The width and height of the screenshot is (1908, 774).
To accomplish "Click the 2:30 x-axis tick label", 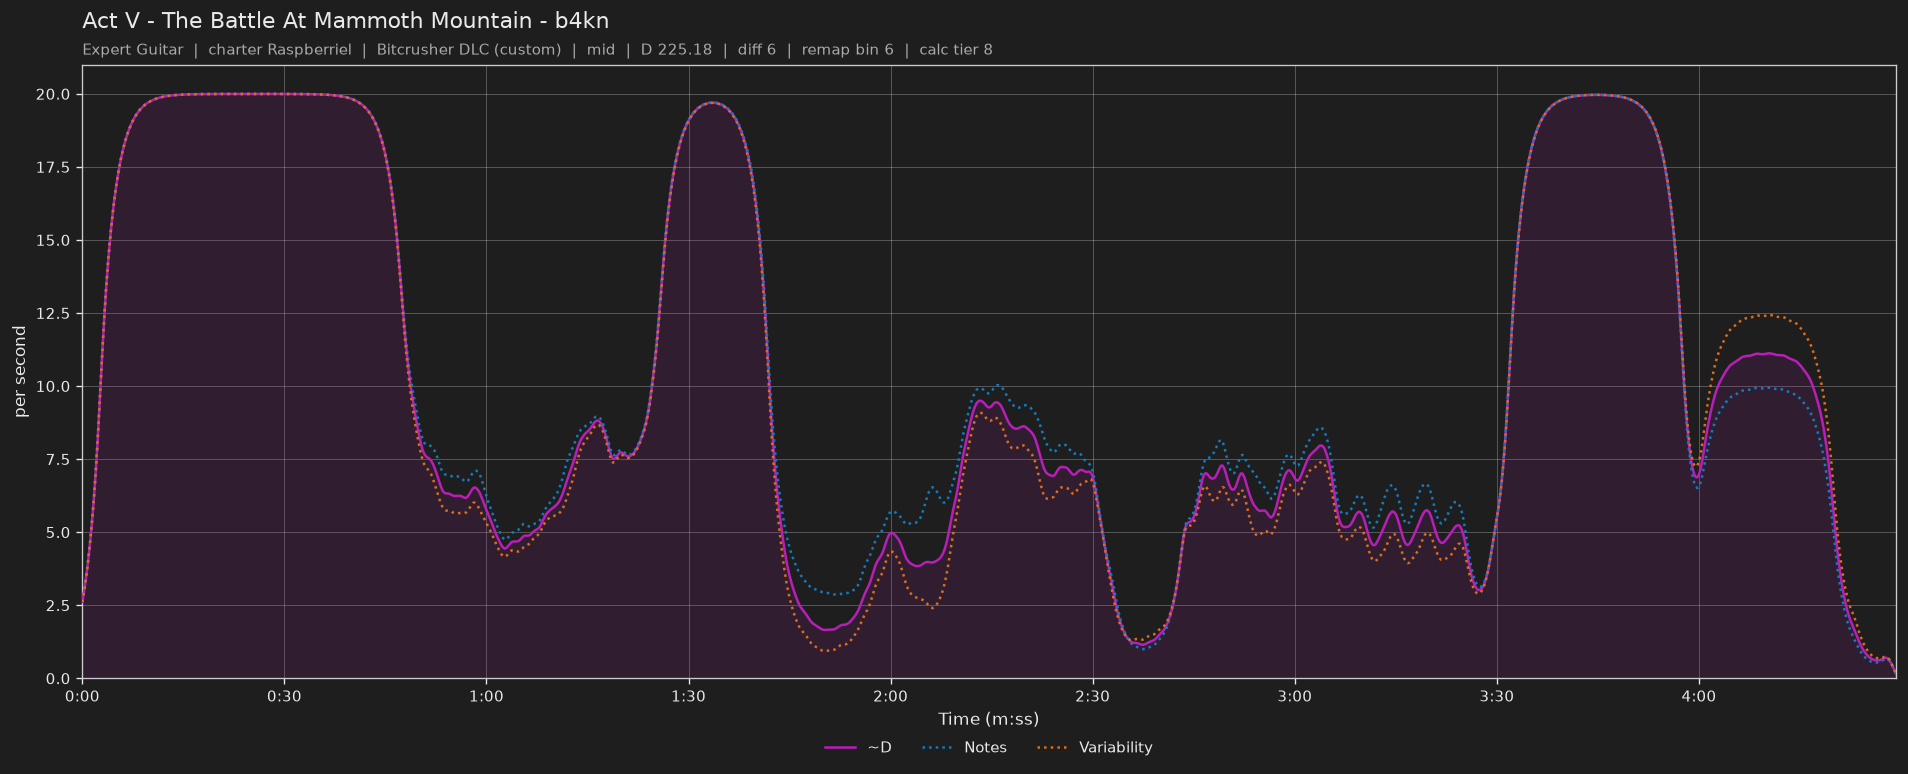I will coord(1092,696).
